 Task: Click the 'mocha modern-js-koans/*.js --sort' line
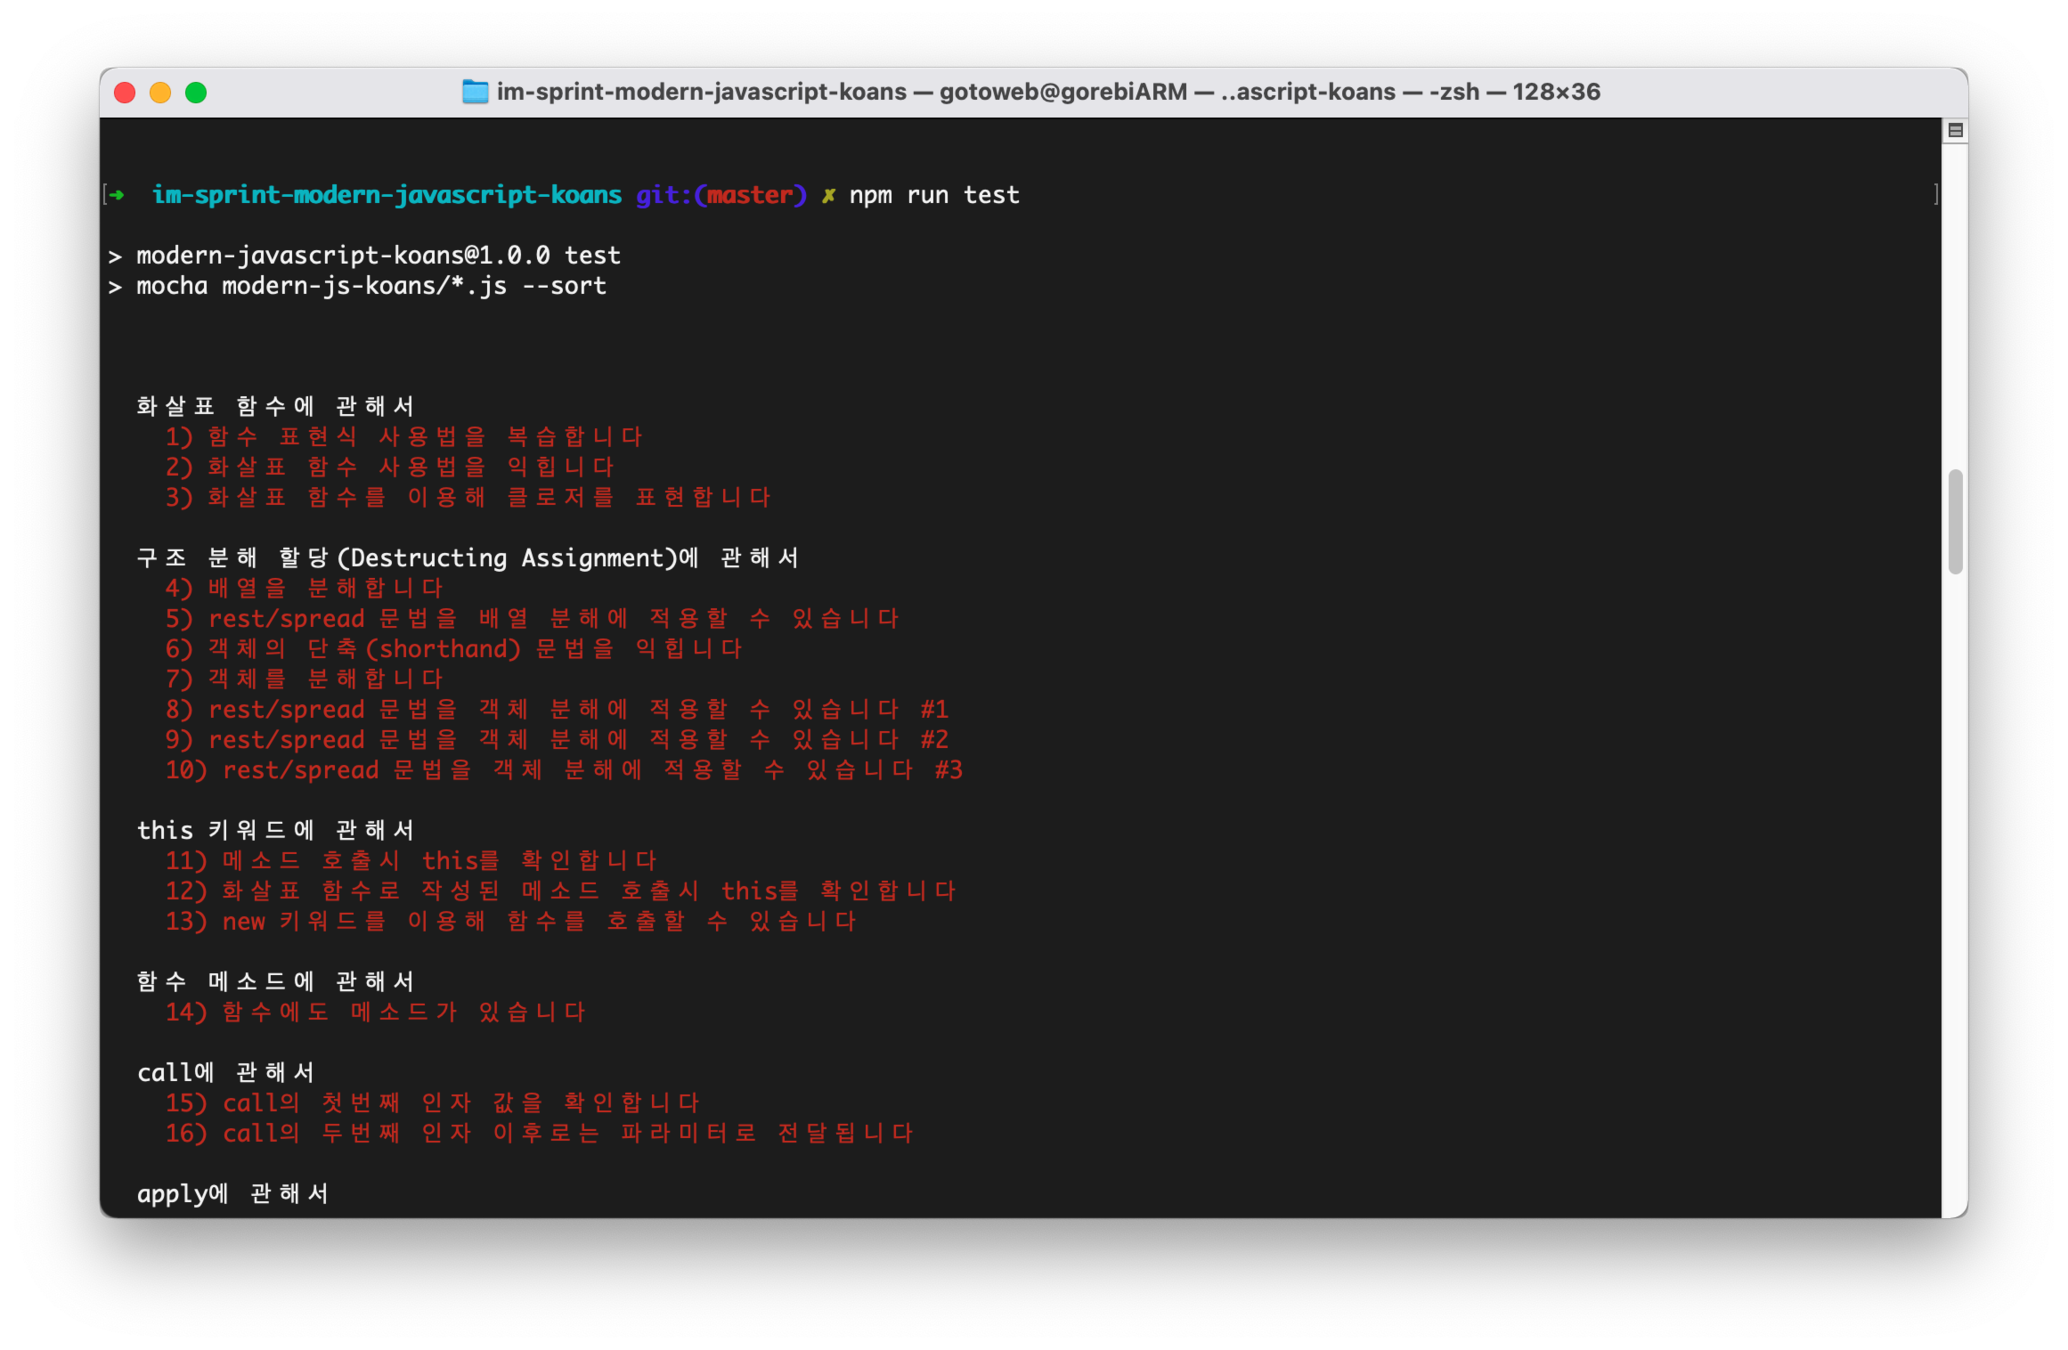tap(371, 286)
